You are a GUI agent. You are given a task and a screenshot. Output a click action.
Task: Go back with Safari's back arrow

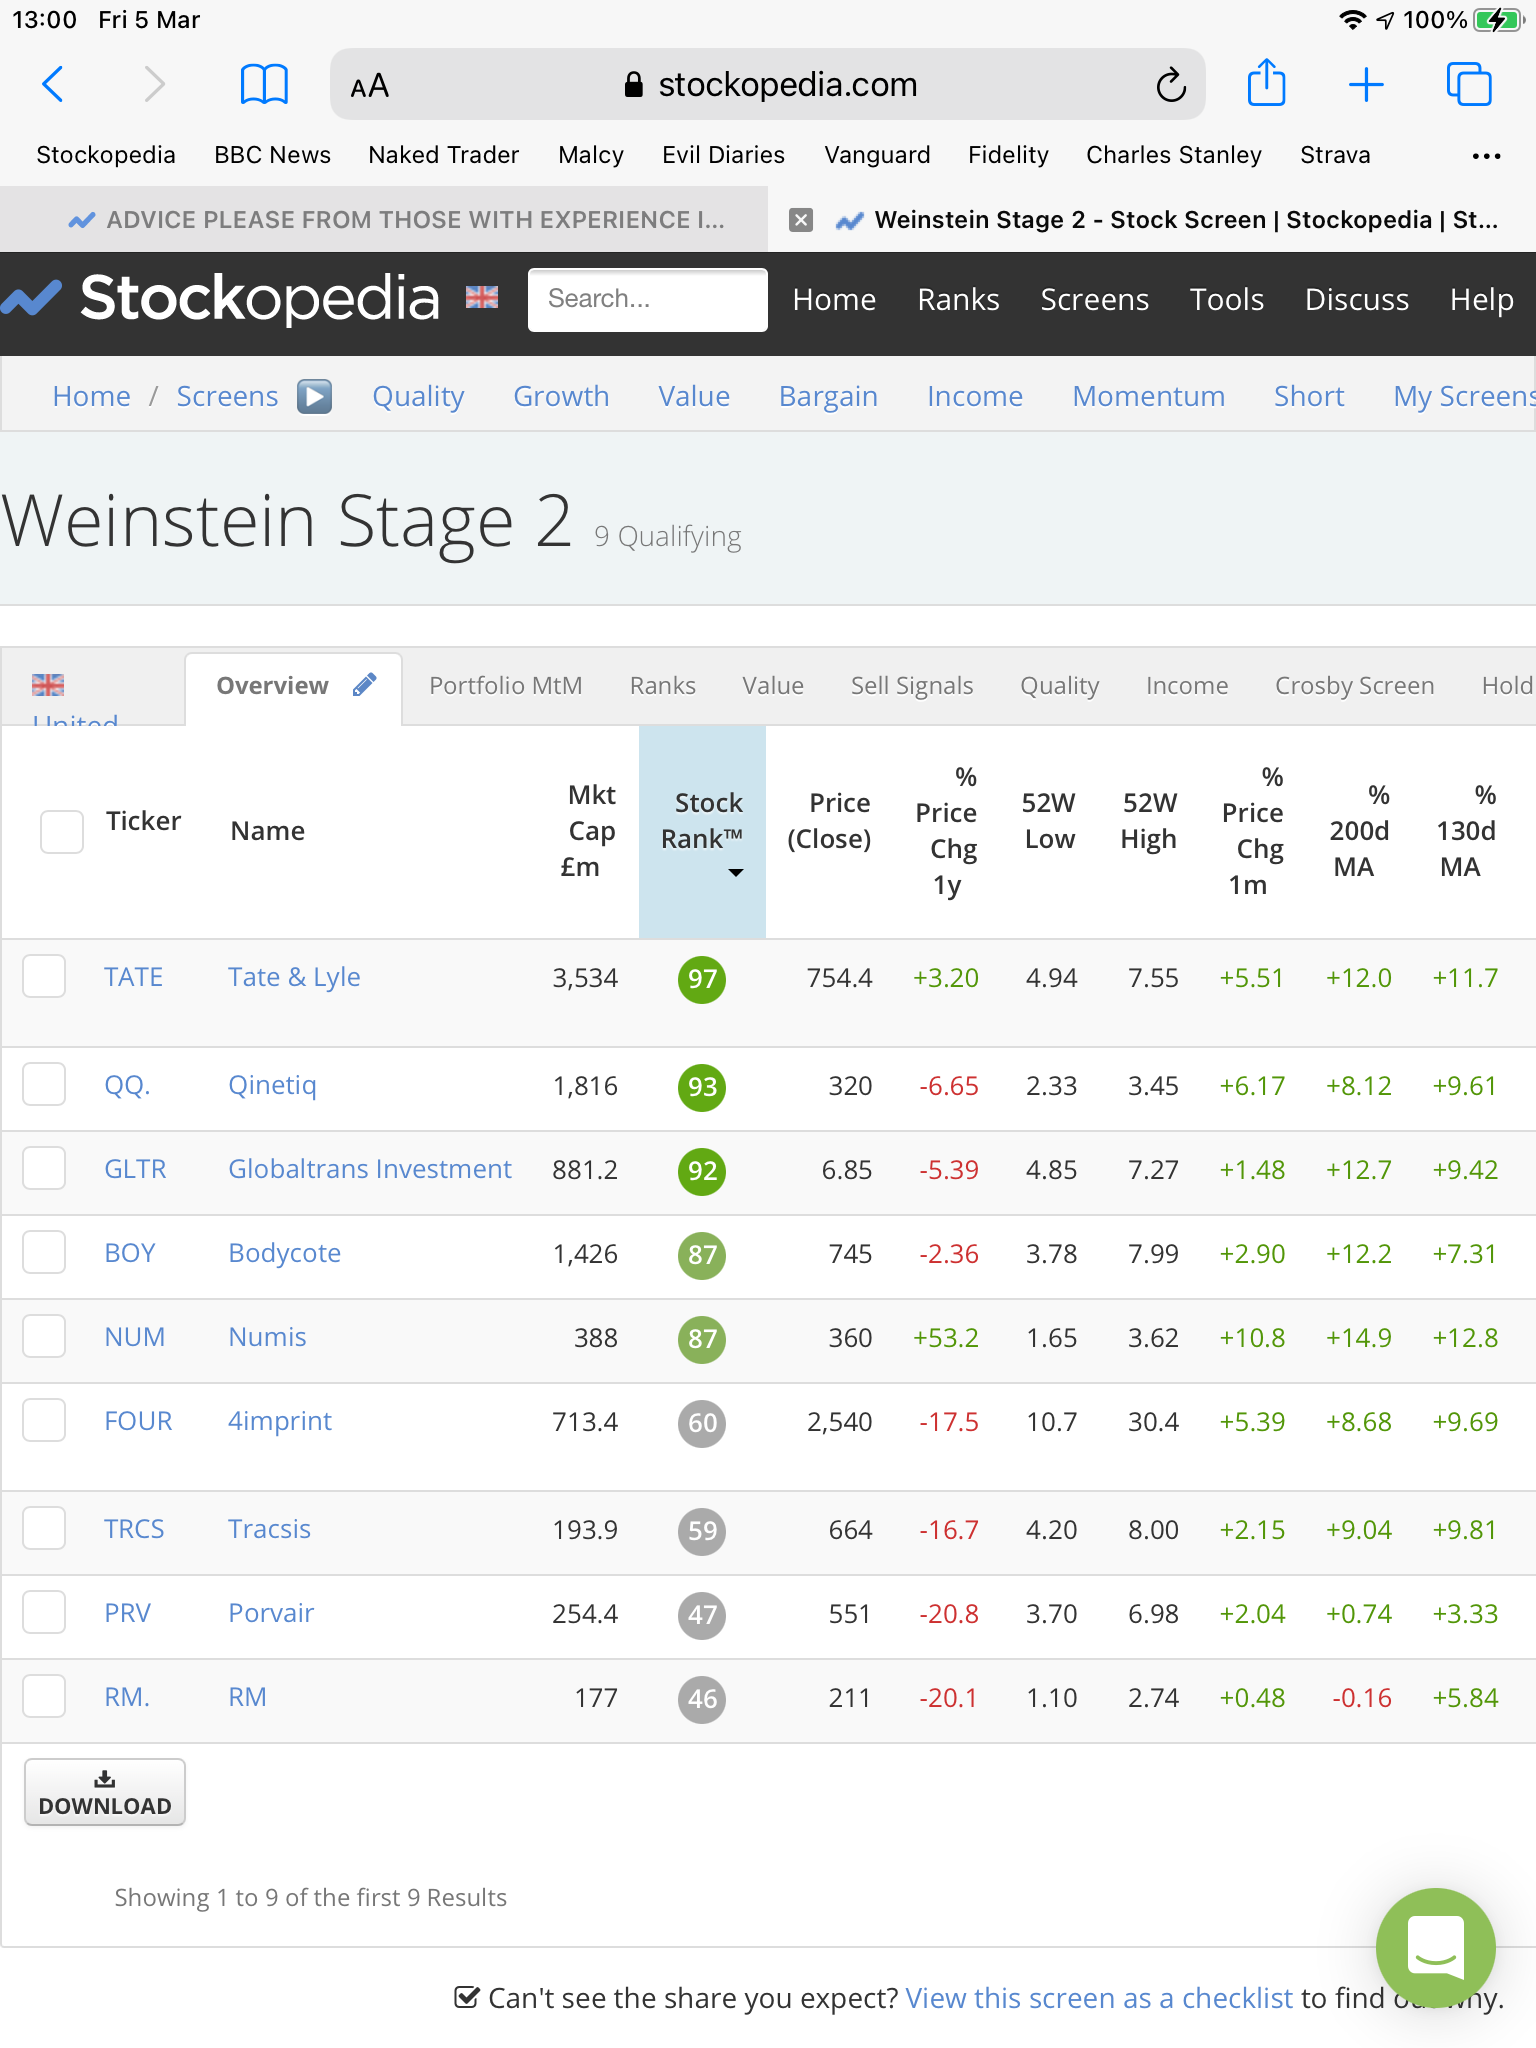click(x=53, y=85)
